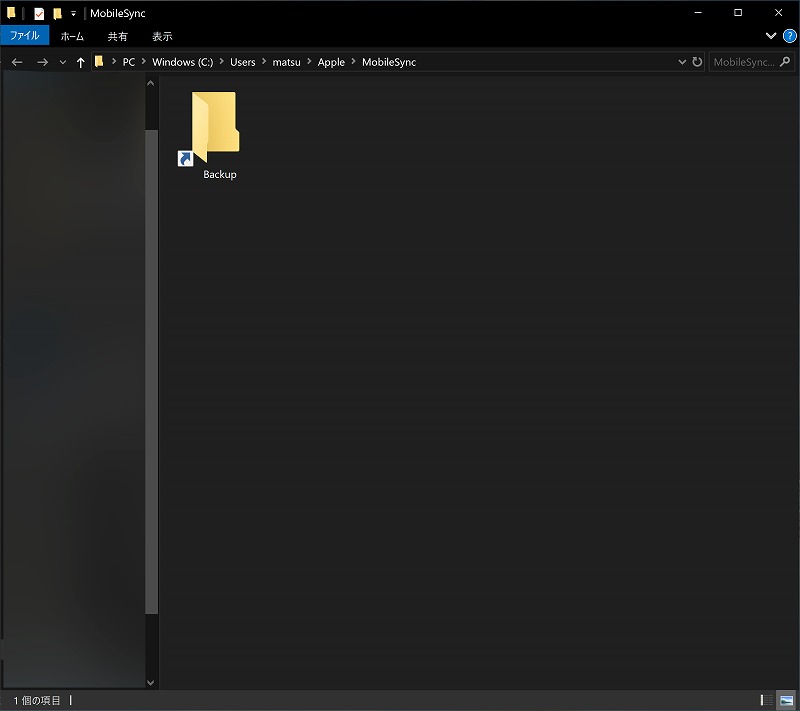The image size is (800, 711).
Task: Maximize the MobileSync window
Action: coord(738,13)
